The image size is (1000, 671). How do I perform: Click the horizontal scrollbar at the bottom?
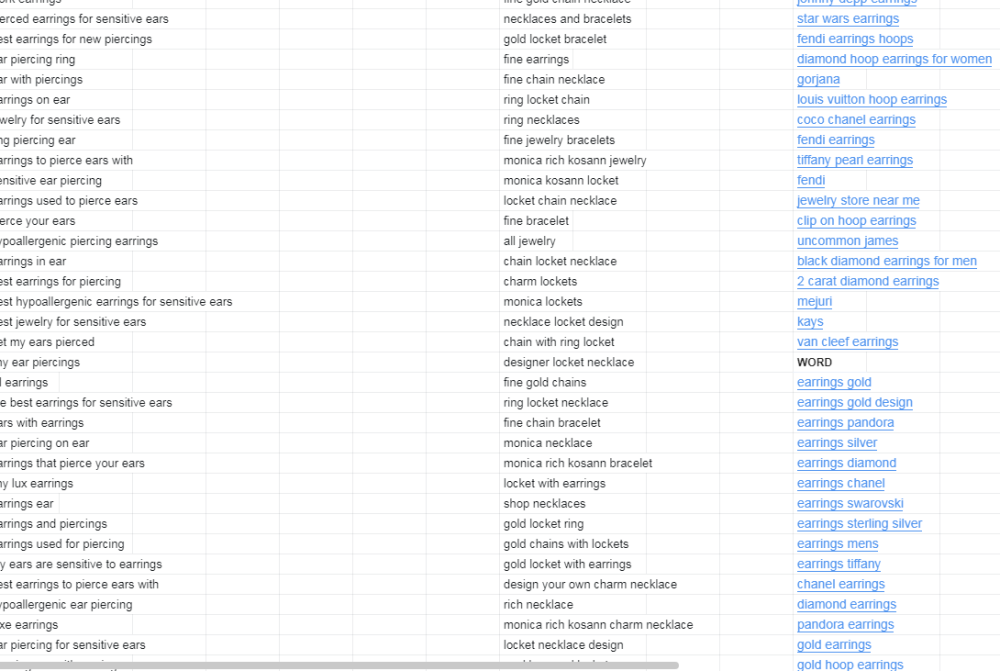(339, 665)
